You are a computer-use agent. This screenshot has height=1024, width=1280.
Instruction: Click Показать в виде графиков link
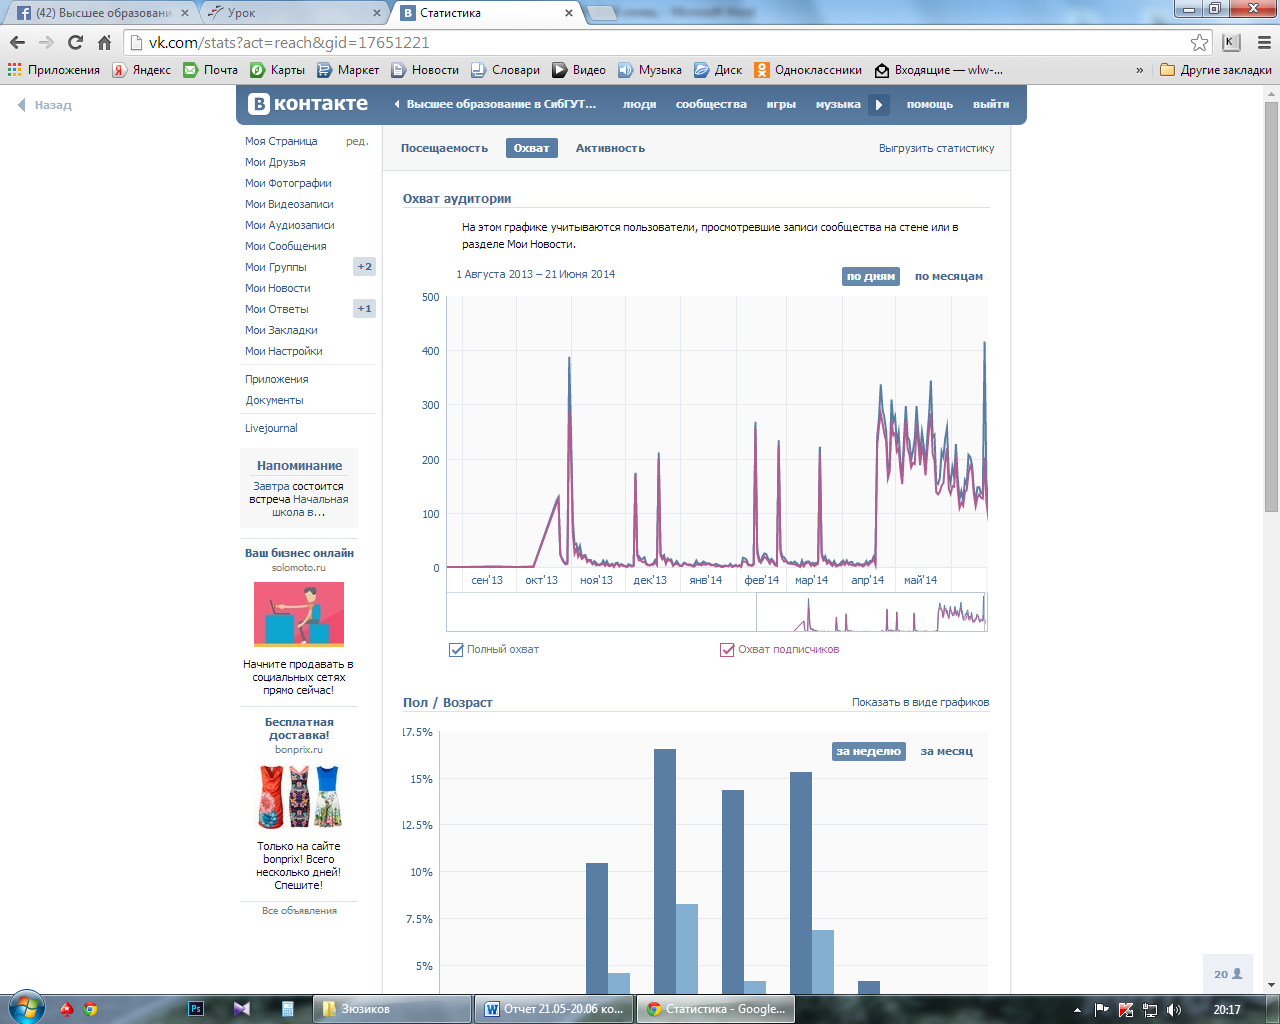pos(920,702)
